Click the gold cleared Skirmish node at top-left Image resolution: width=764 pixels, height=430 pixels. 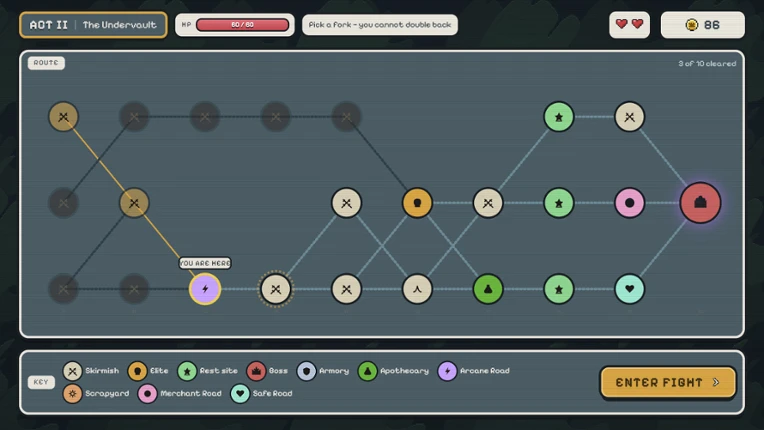click(63, 116)
